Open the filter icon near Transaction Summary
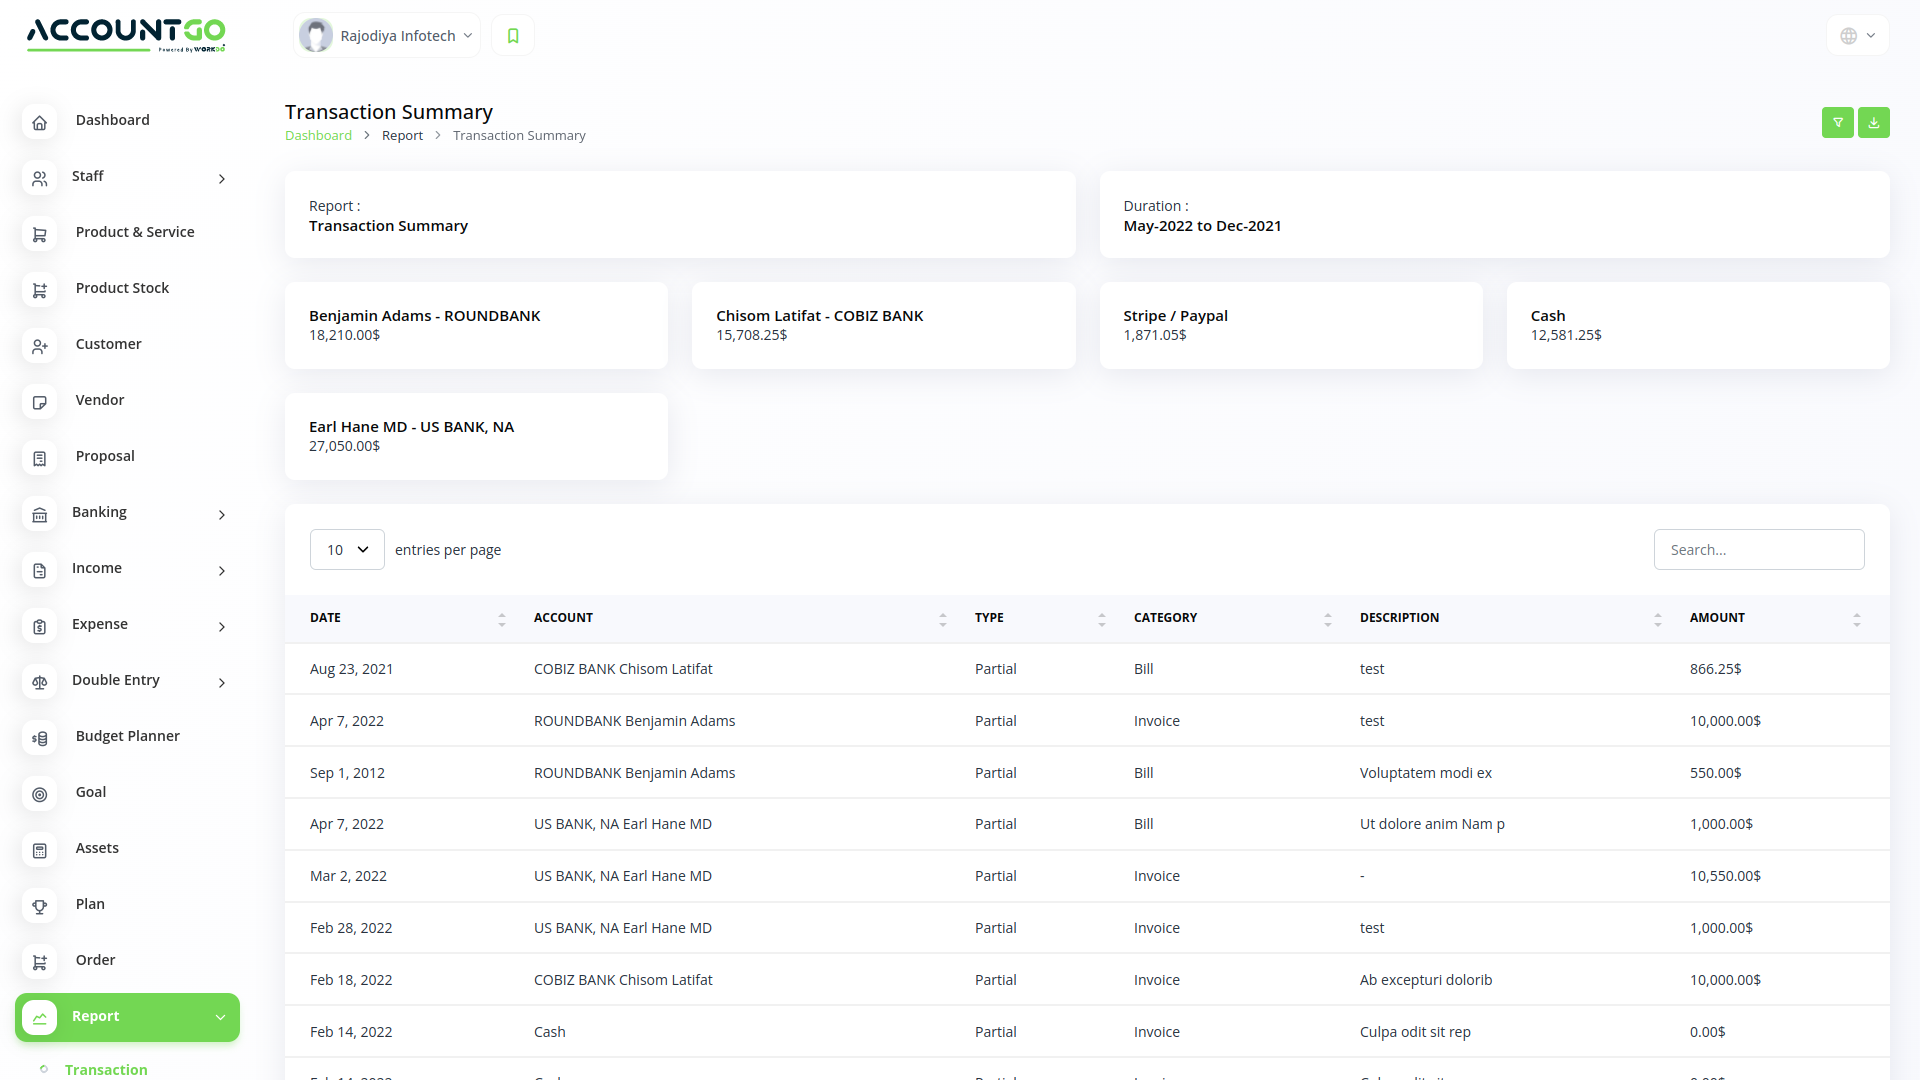The width and height of the screenshot is (1920, 1080). click(x=1838, y=122)
